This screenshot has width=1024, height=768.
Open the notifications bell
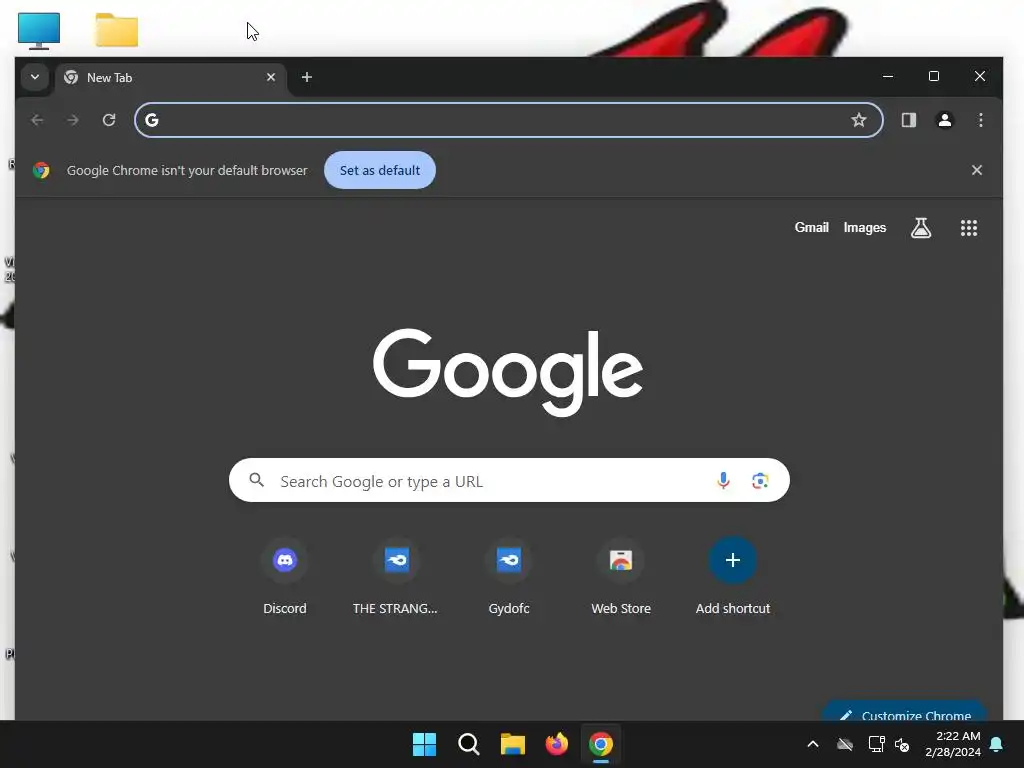[997, 744]
